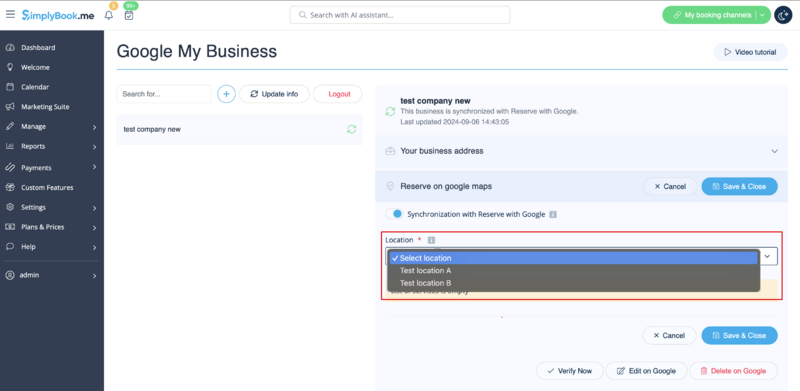The width and height of the screenshot is (800, 391).
Task: Choose Select location option in the dropdown
Action: click(x=574, y=258)
